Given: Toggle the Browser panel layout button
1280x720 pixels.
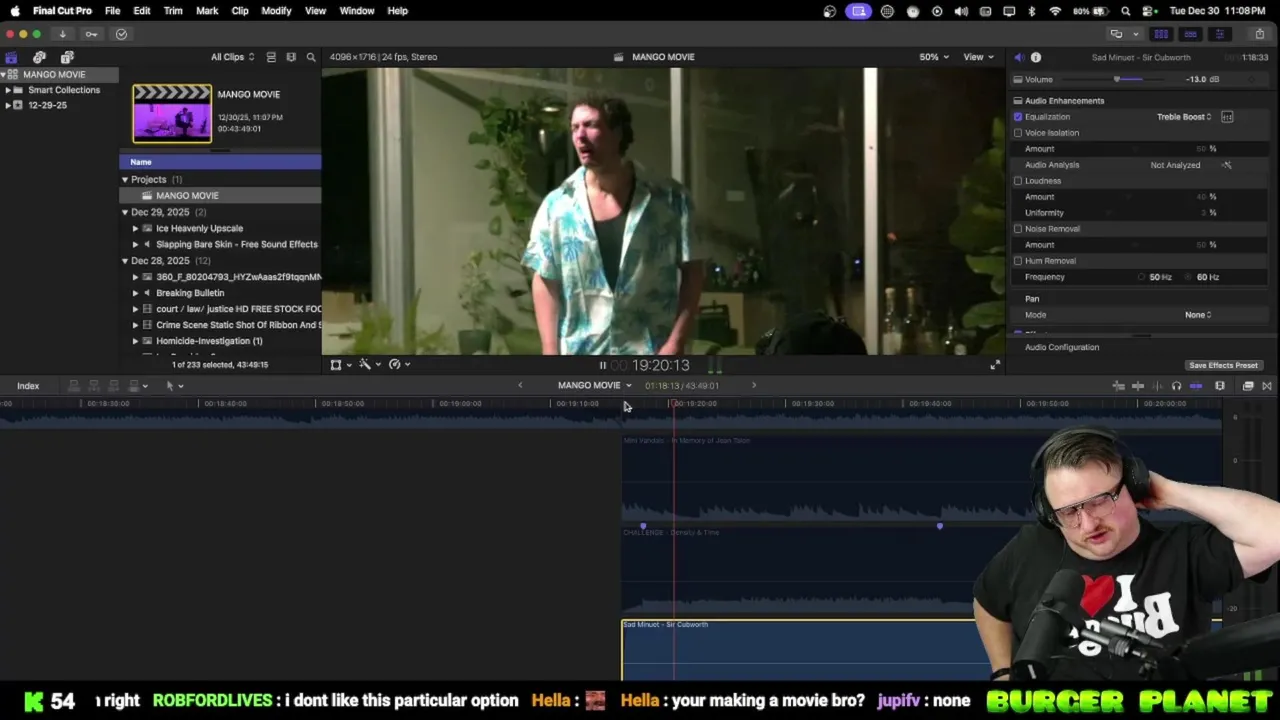Looking at the screenshot, I should pyautogui.click(x=1161, y=34).
